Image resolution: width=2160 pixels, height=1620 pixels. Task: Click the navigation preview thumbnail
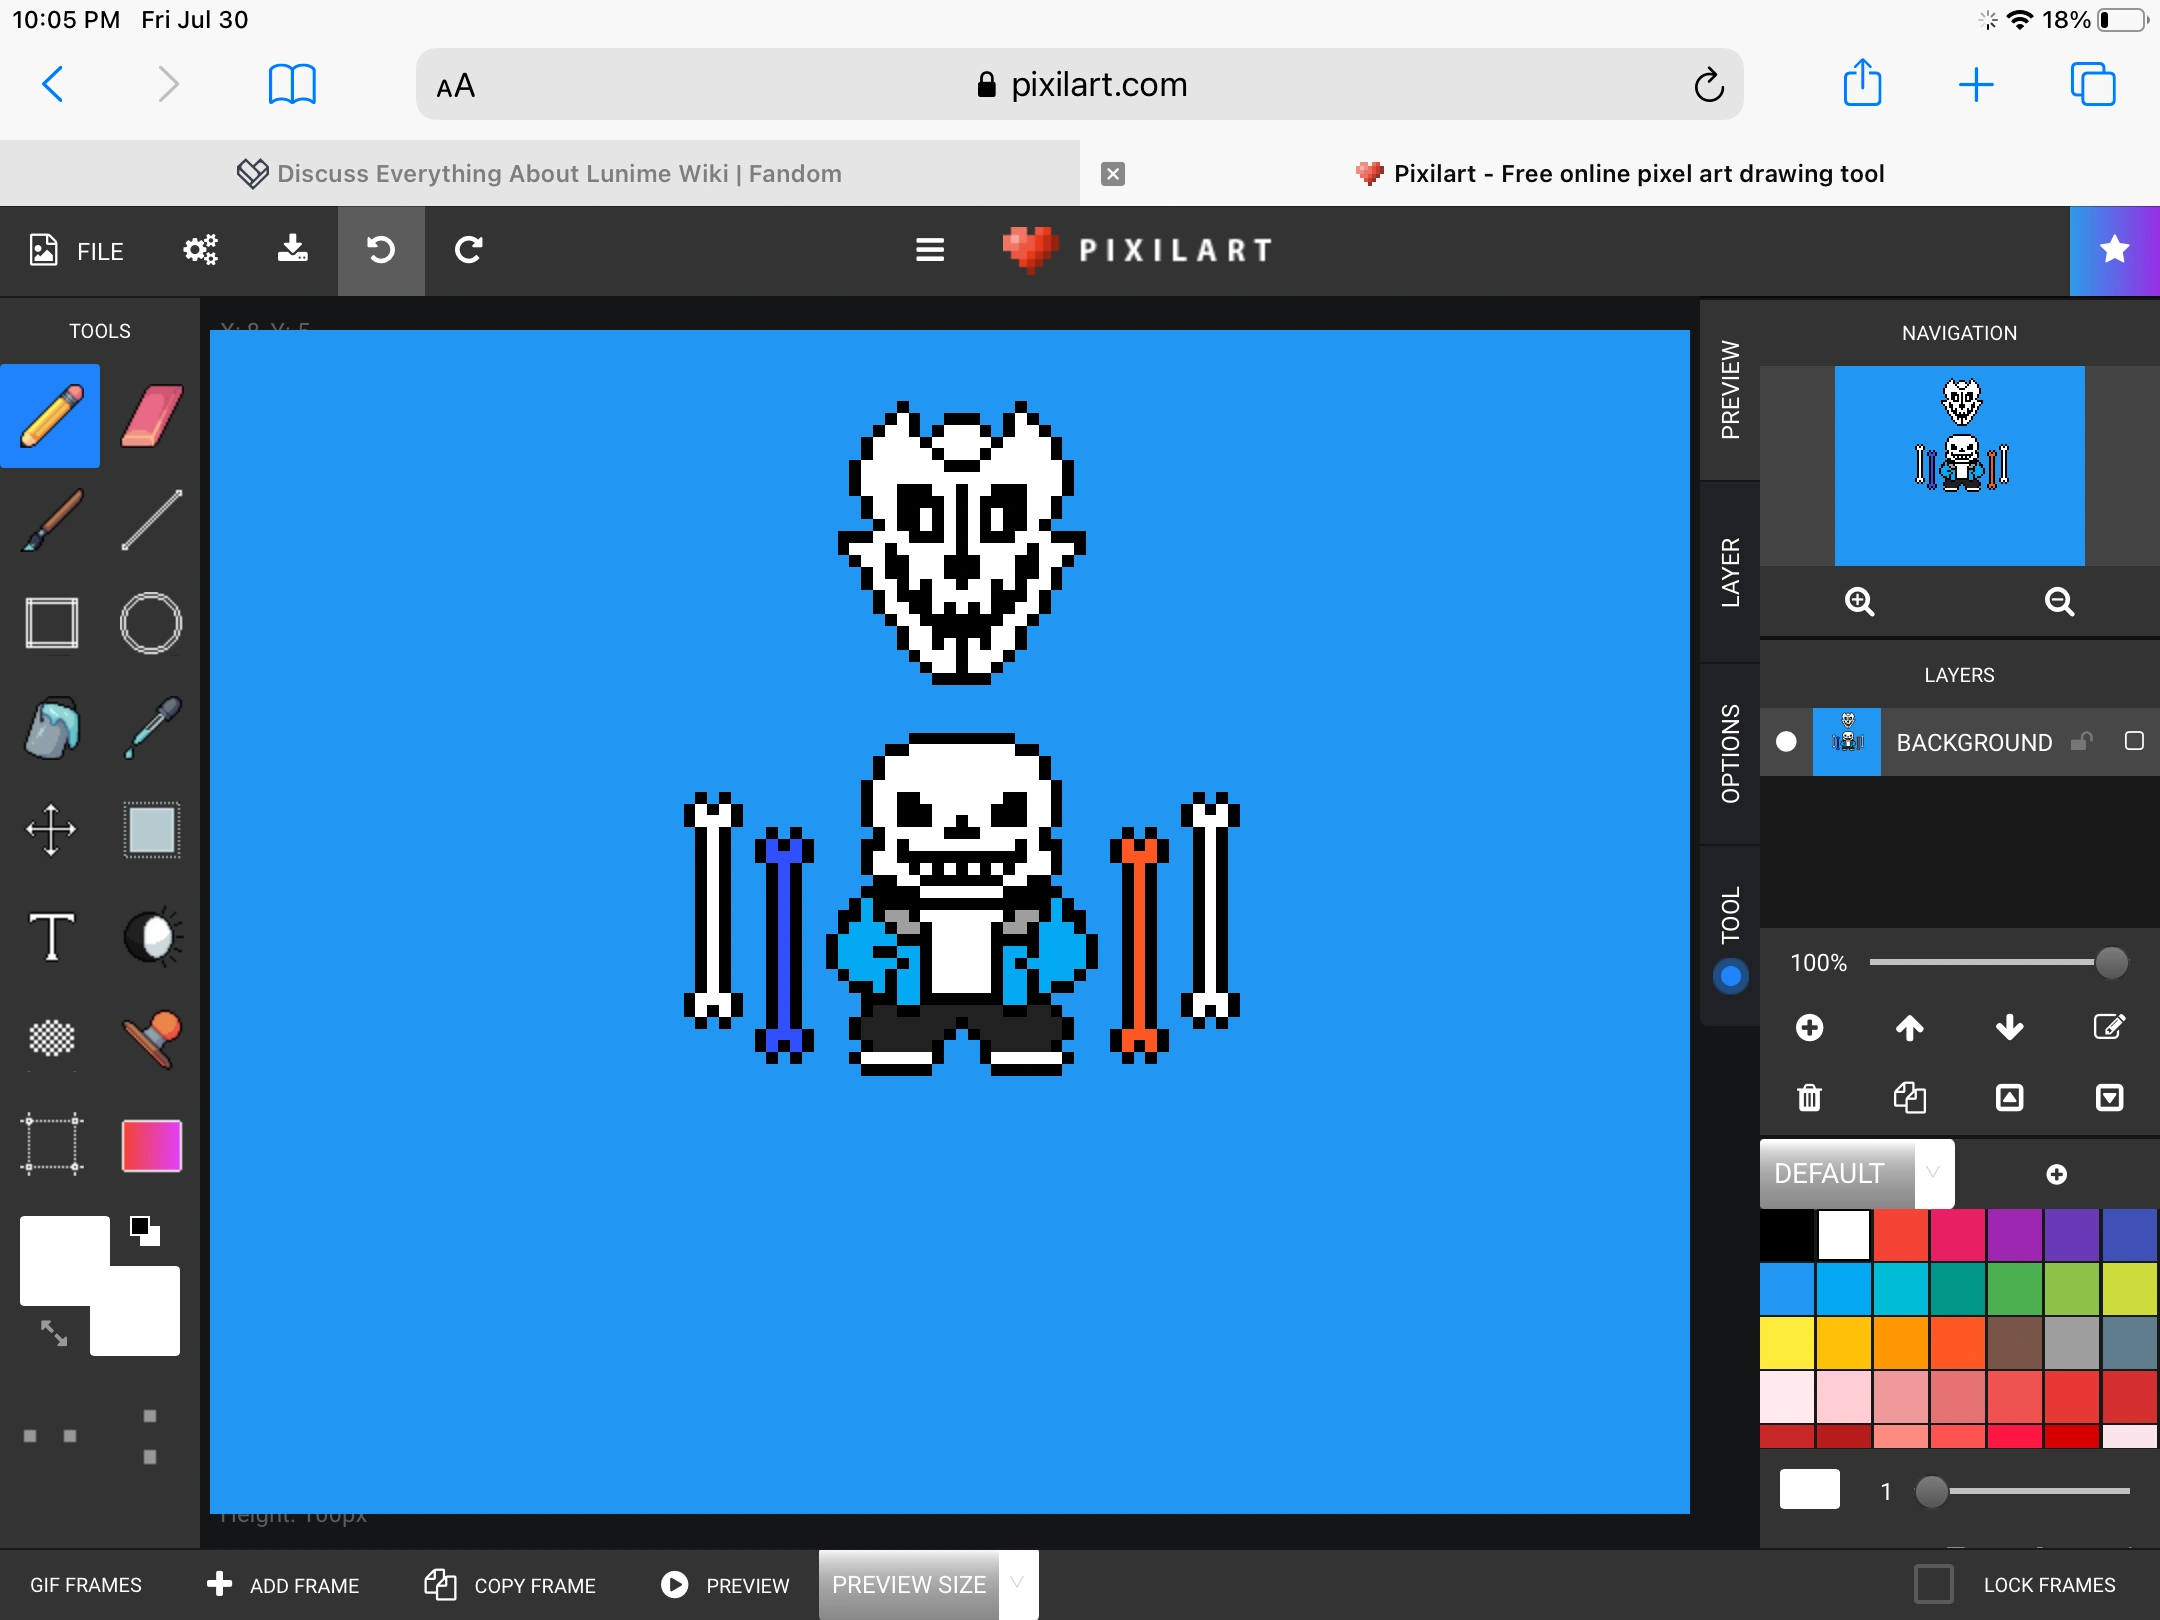coord(1957,465)
